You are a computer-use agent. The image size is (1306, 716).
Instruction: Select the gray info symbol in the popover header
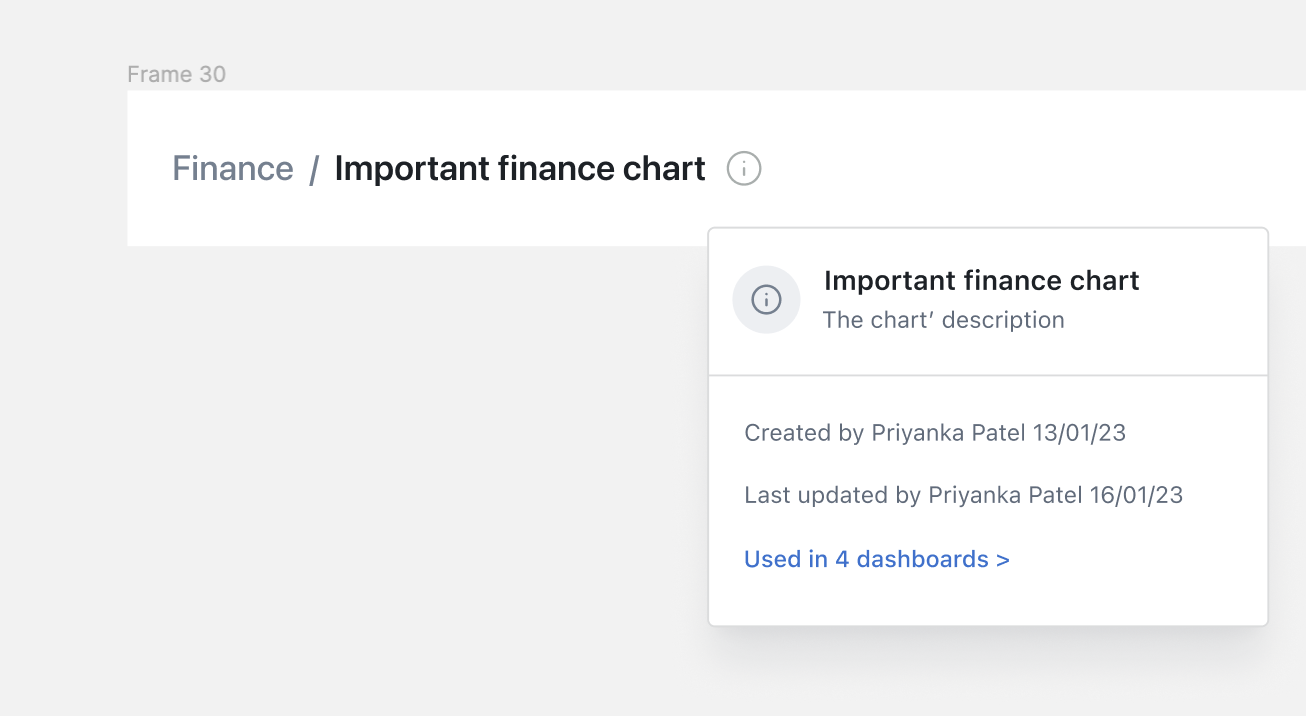(766, 299)
